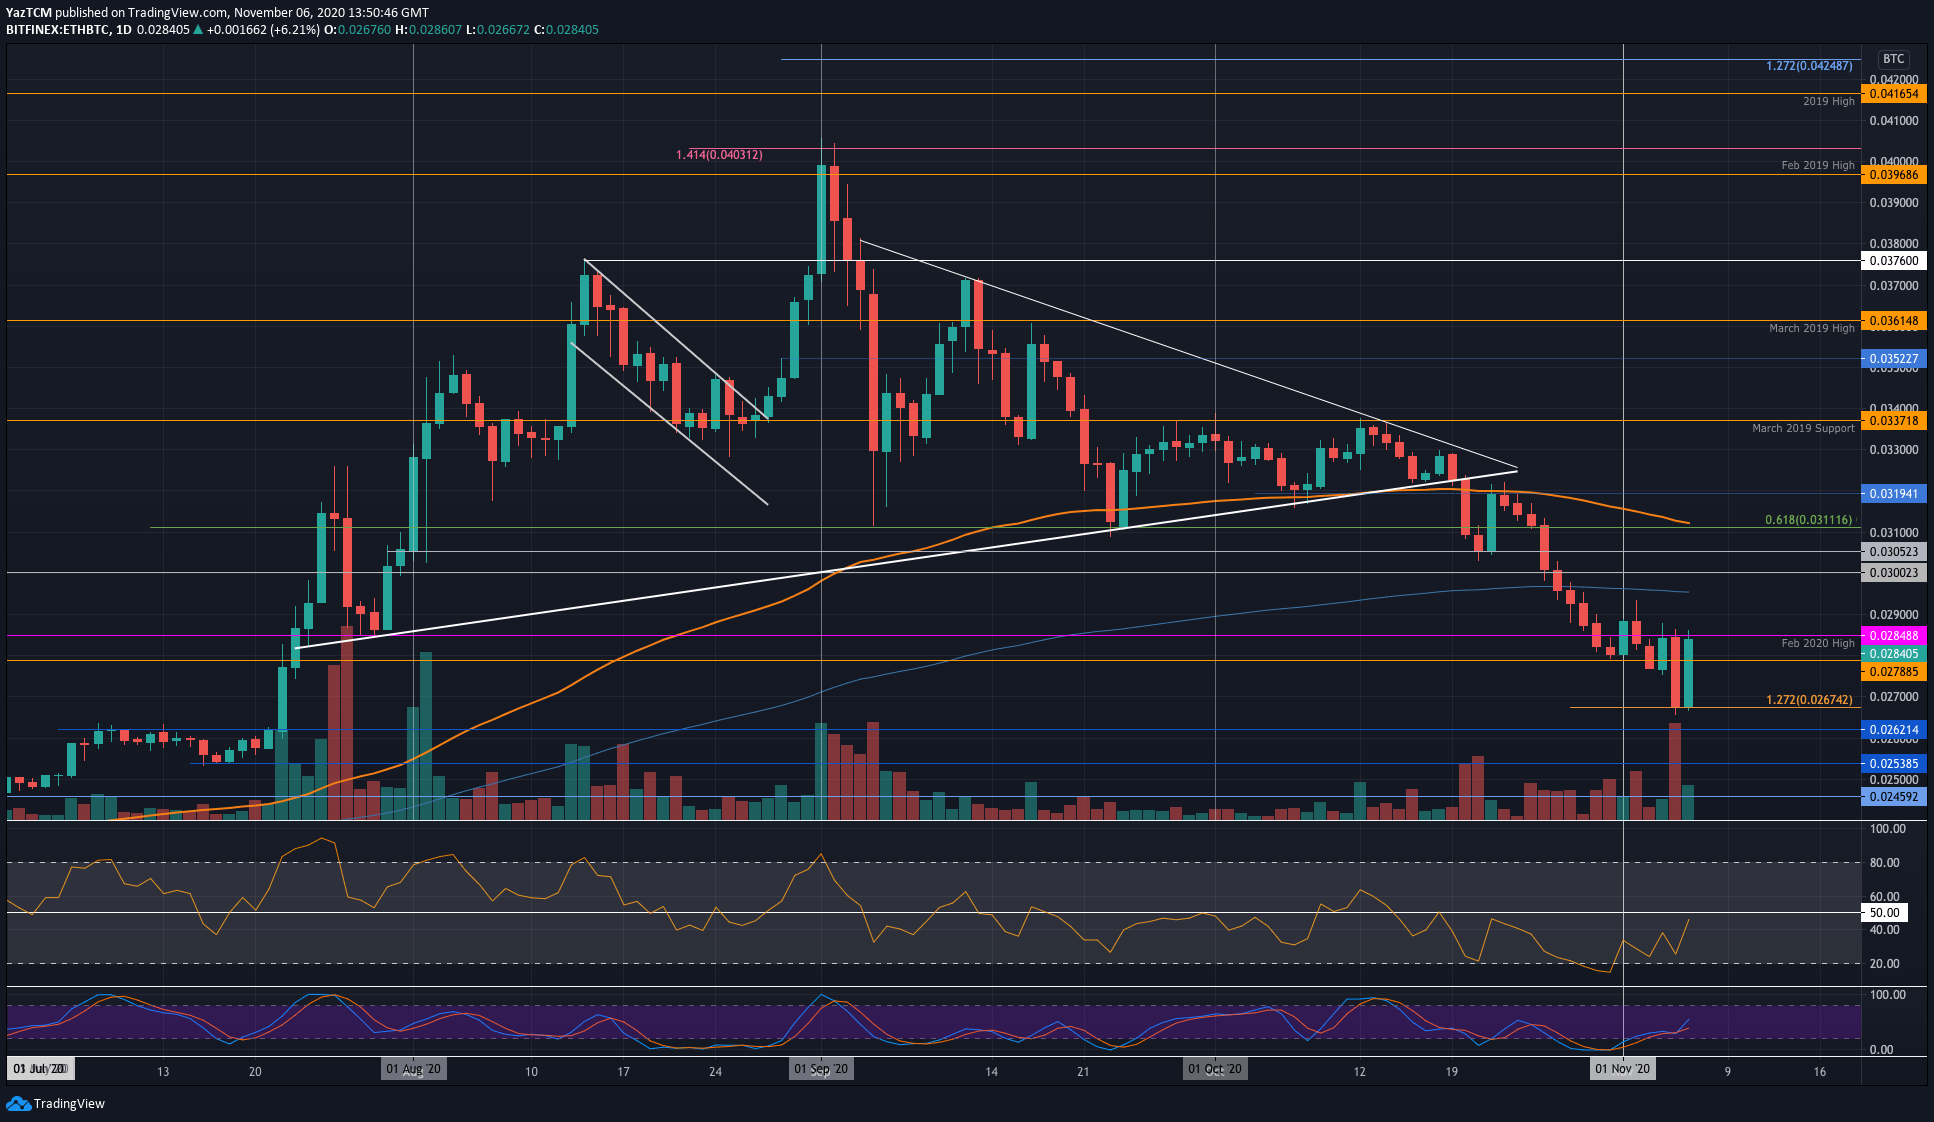Click the '01 Oct '20' date marker
Screen dimensions: 1934x1122
pyautogui.click(x=1215, y=1069)
